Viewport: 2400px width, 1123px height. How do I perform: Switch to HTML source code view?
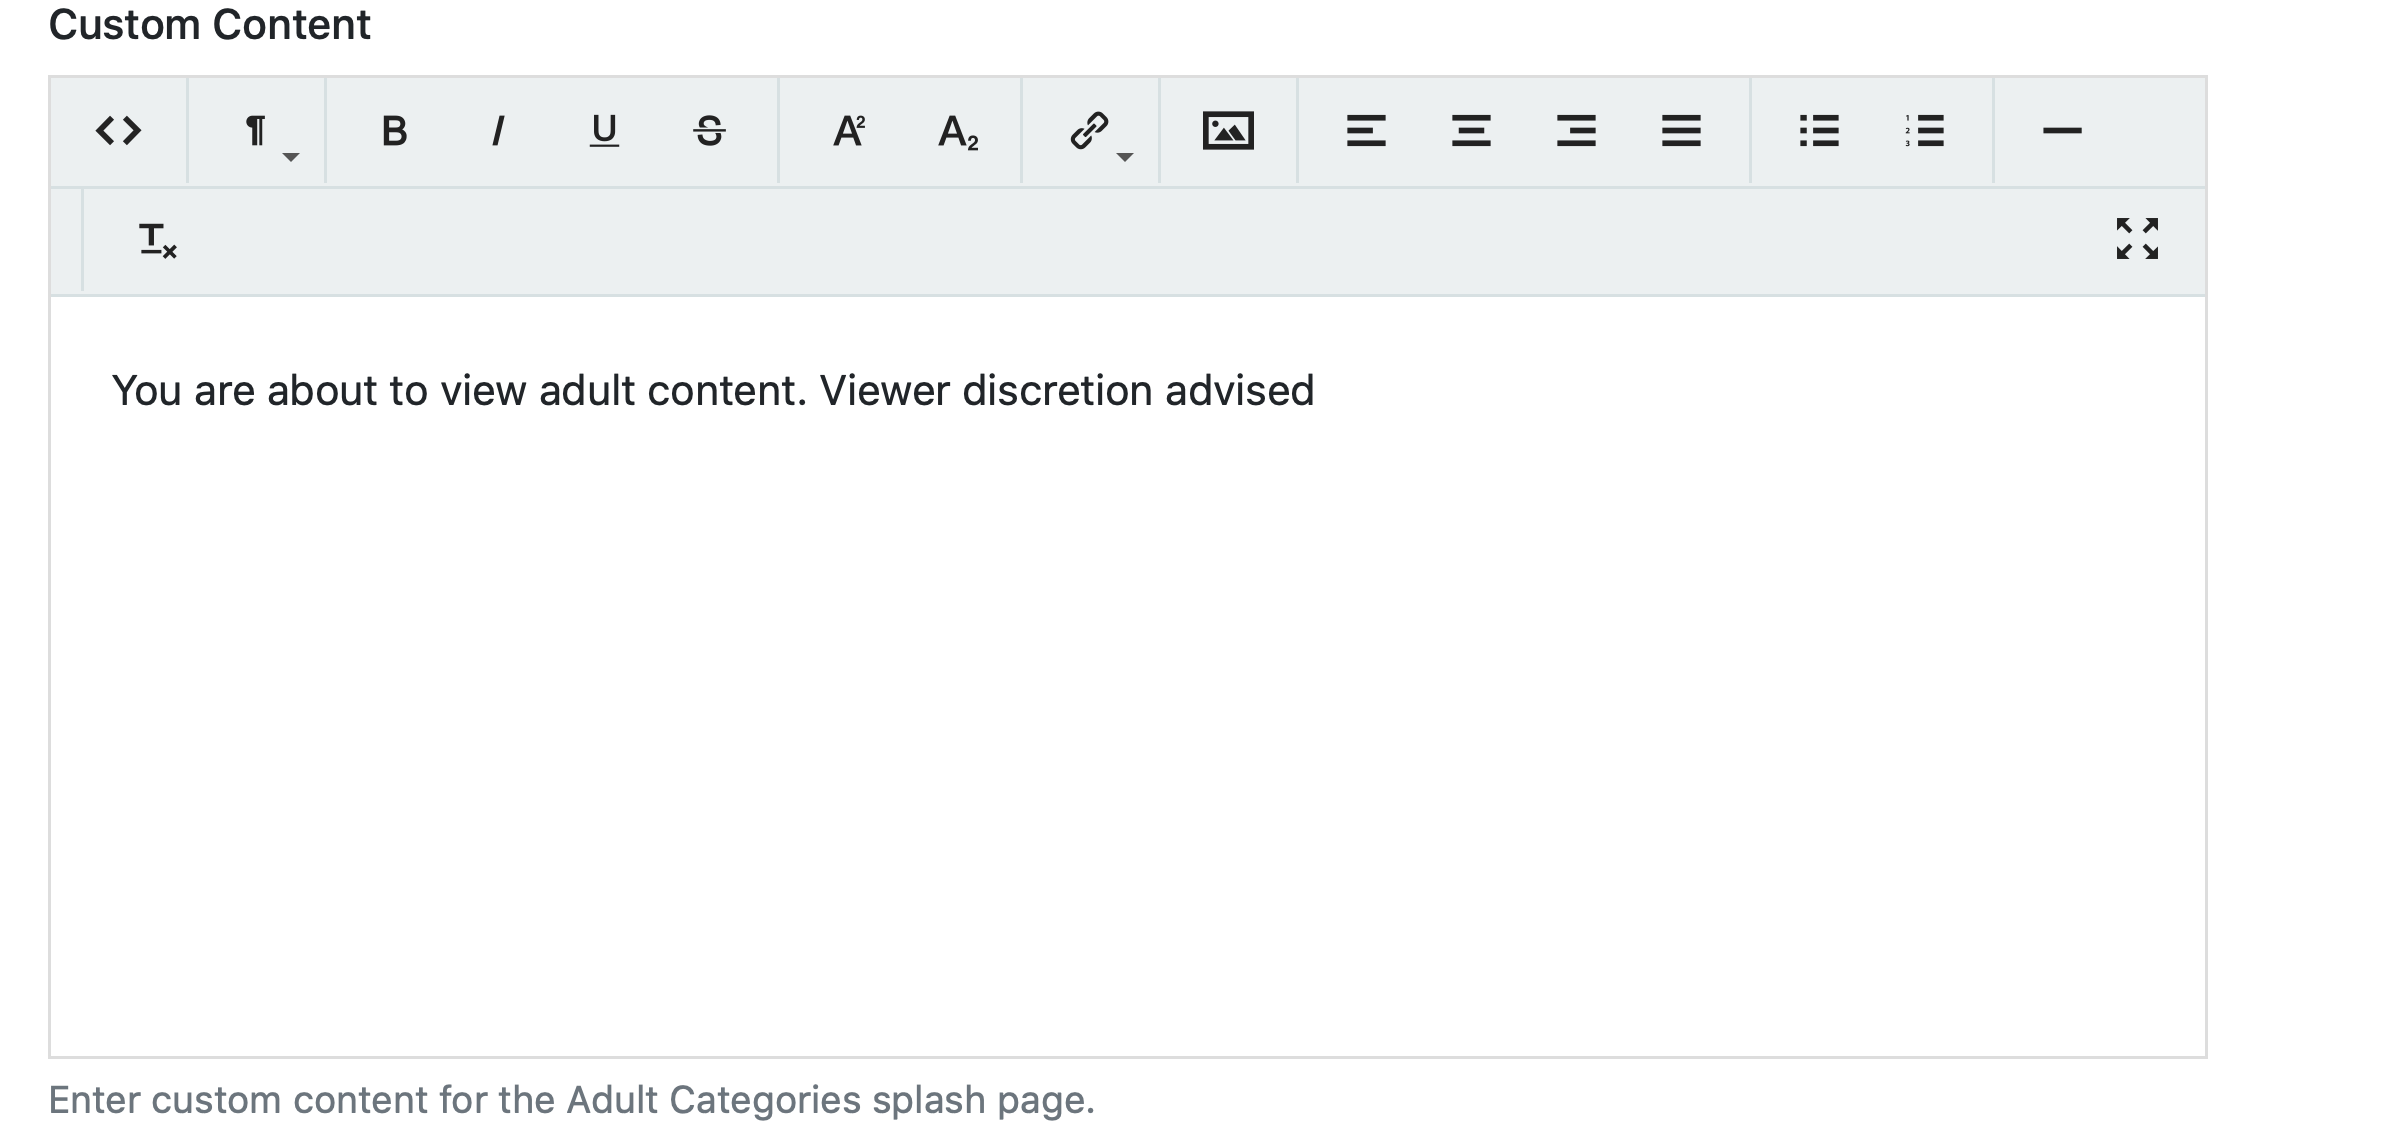tap(118, 131)
